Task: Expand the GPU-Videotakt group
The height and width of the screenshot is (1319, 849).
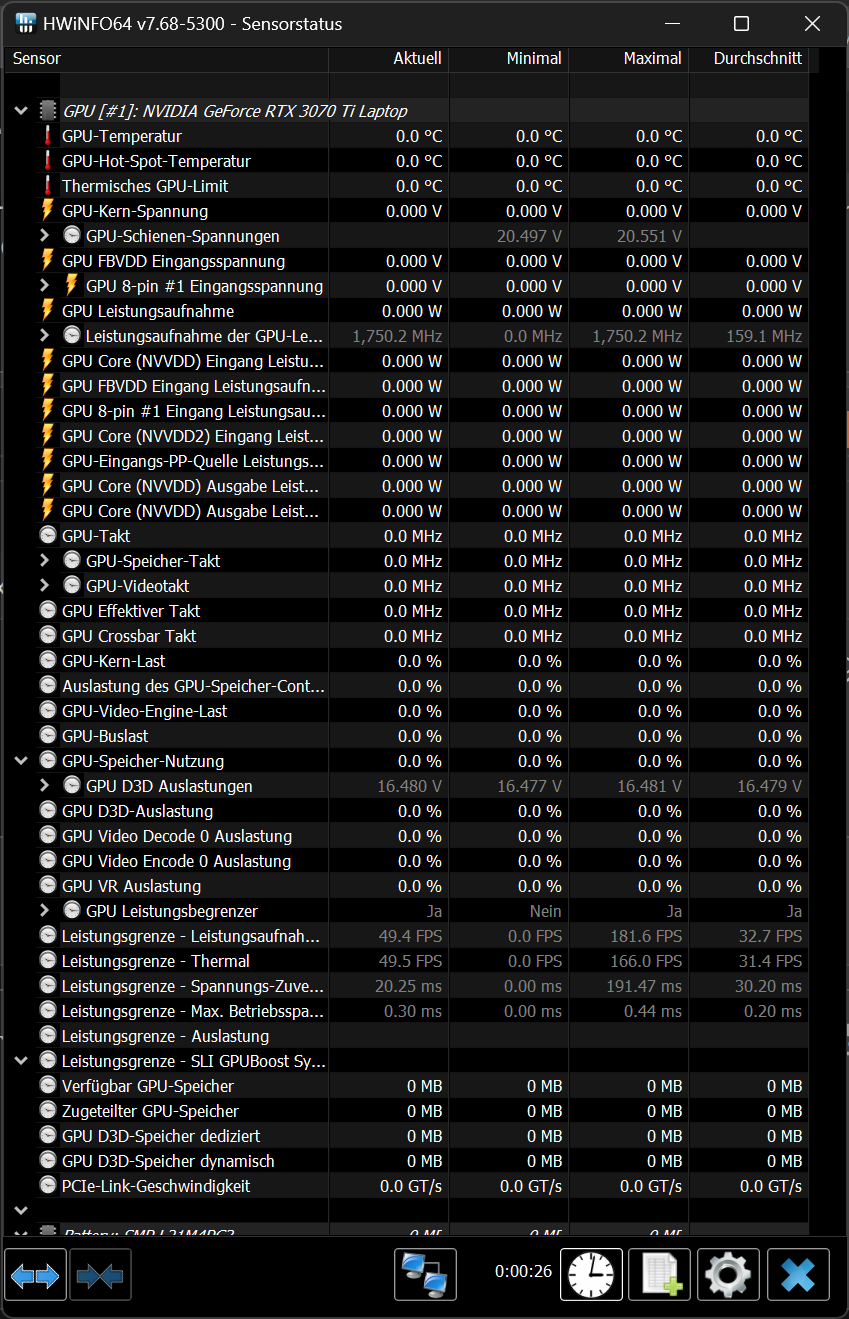Action: (44, 586)
